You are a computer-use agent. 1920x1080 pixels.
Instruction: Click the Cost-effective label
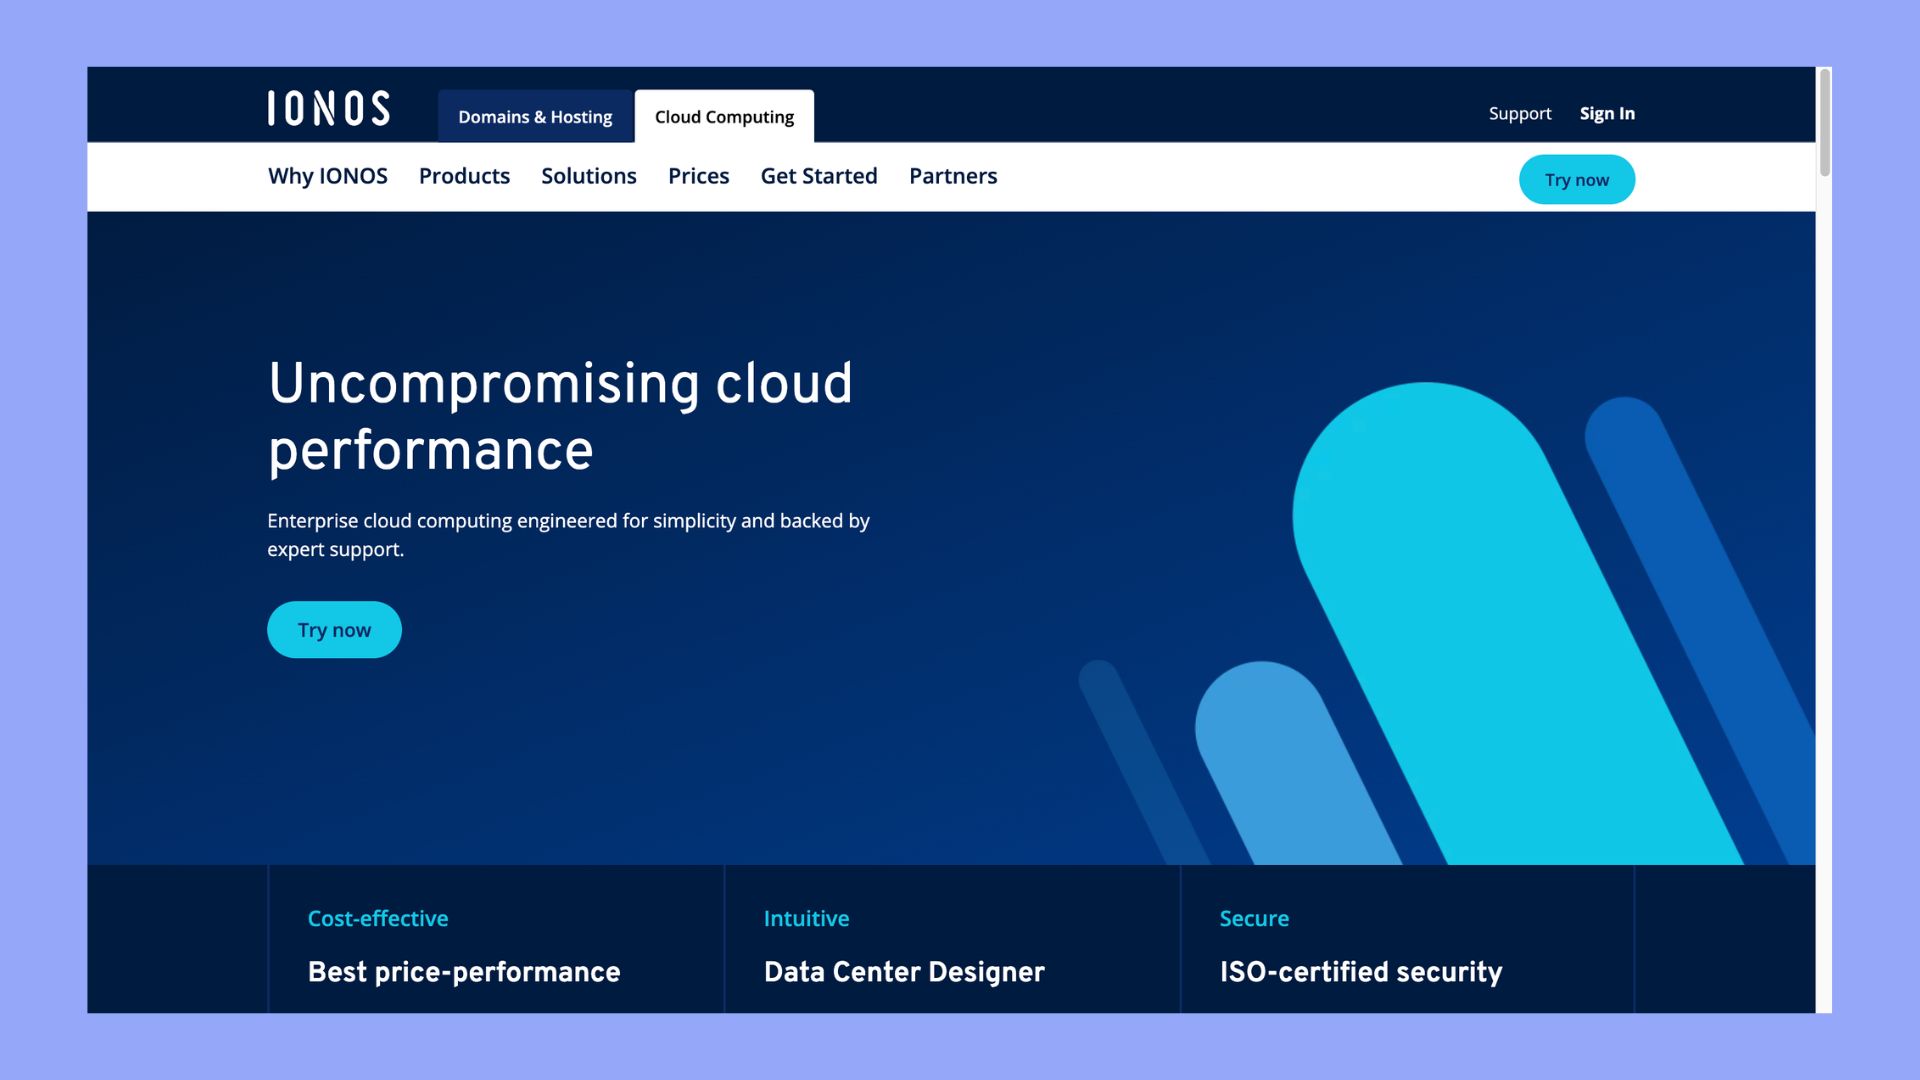pos(377,918)
